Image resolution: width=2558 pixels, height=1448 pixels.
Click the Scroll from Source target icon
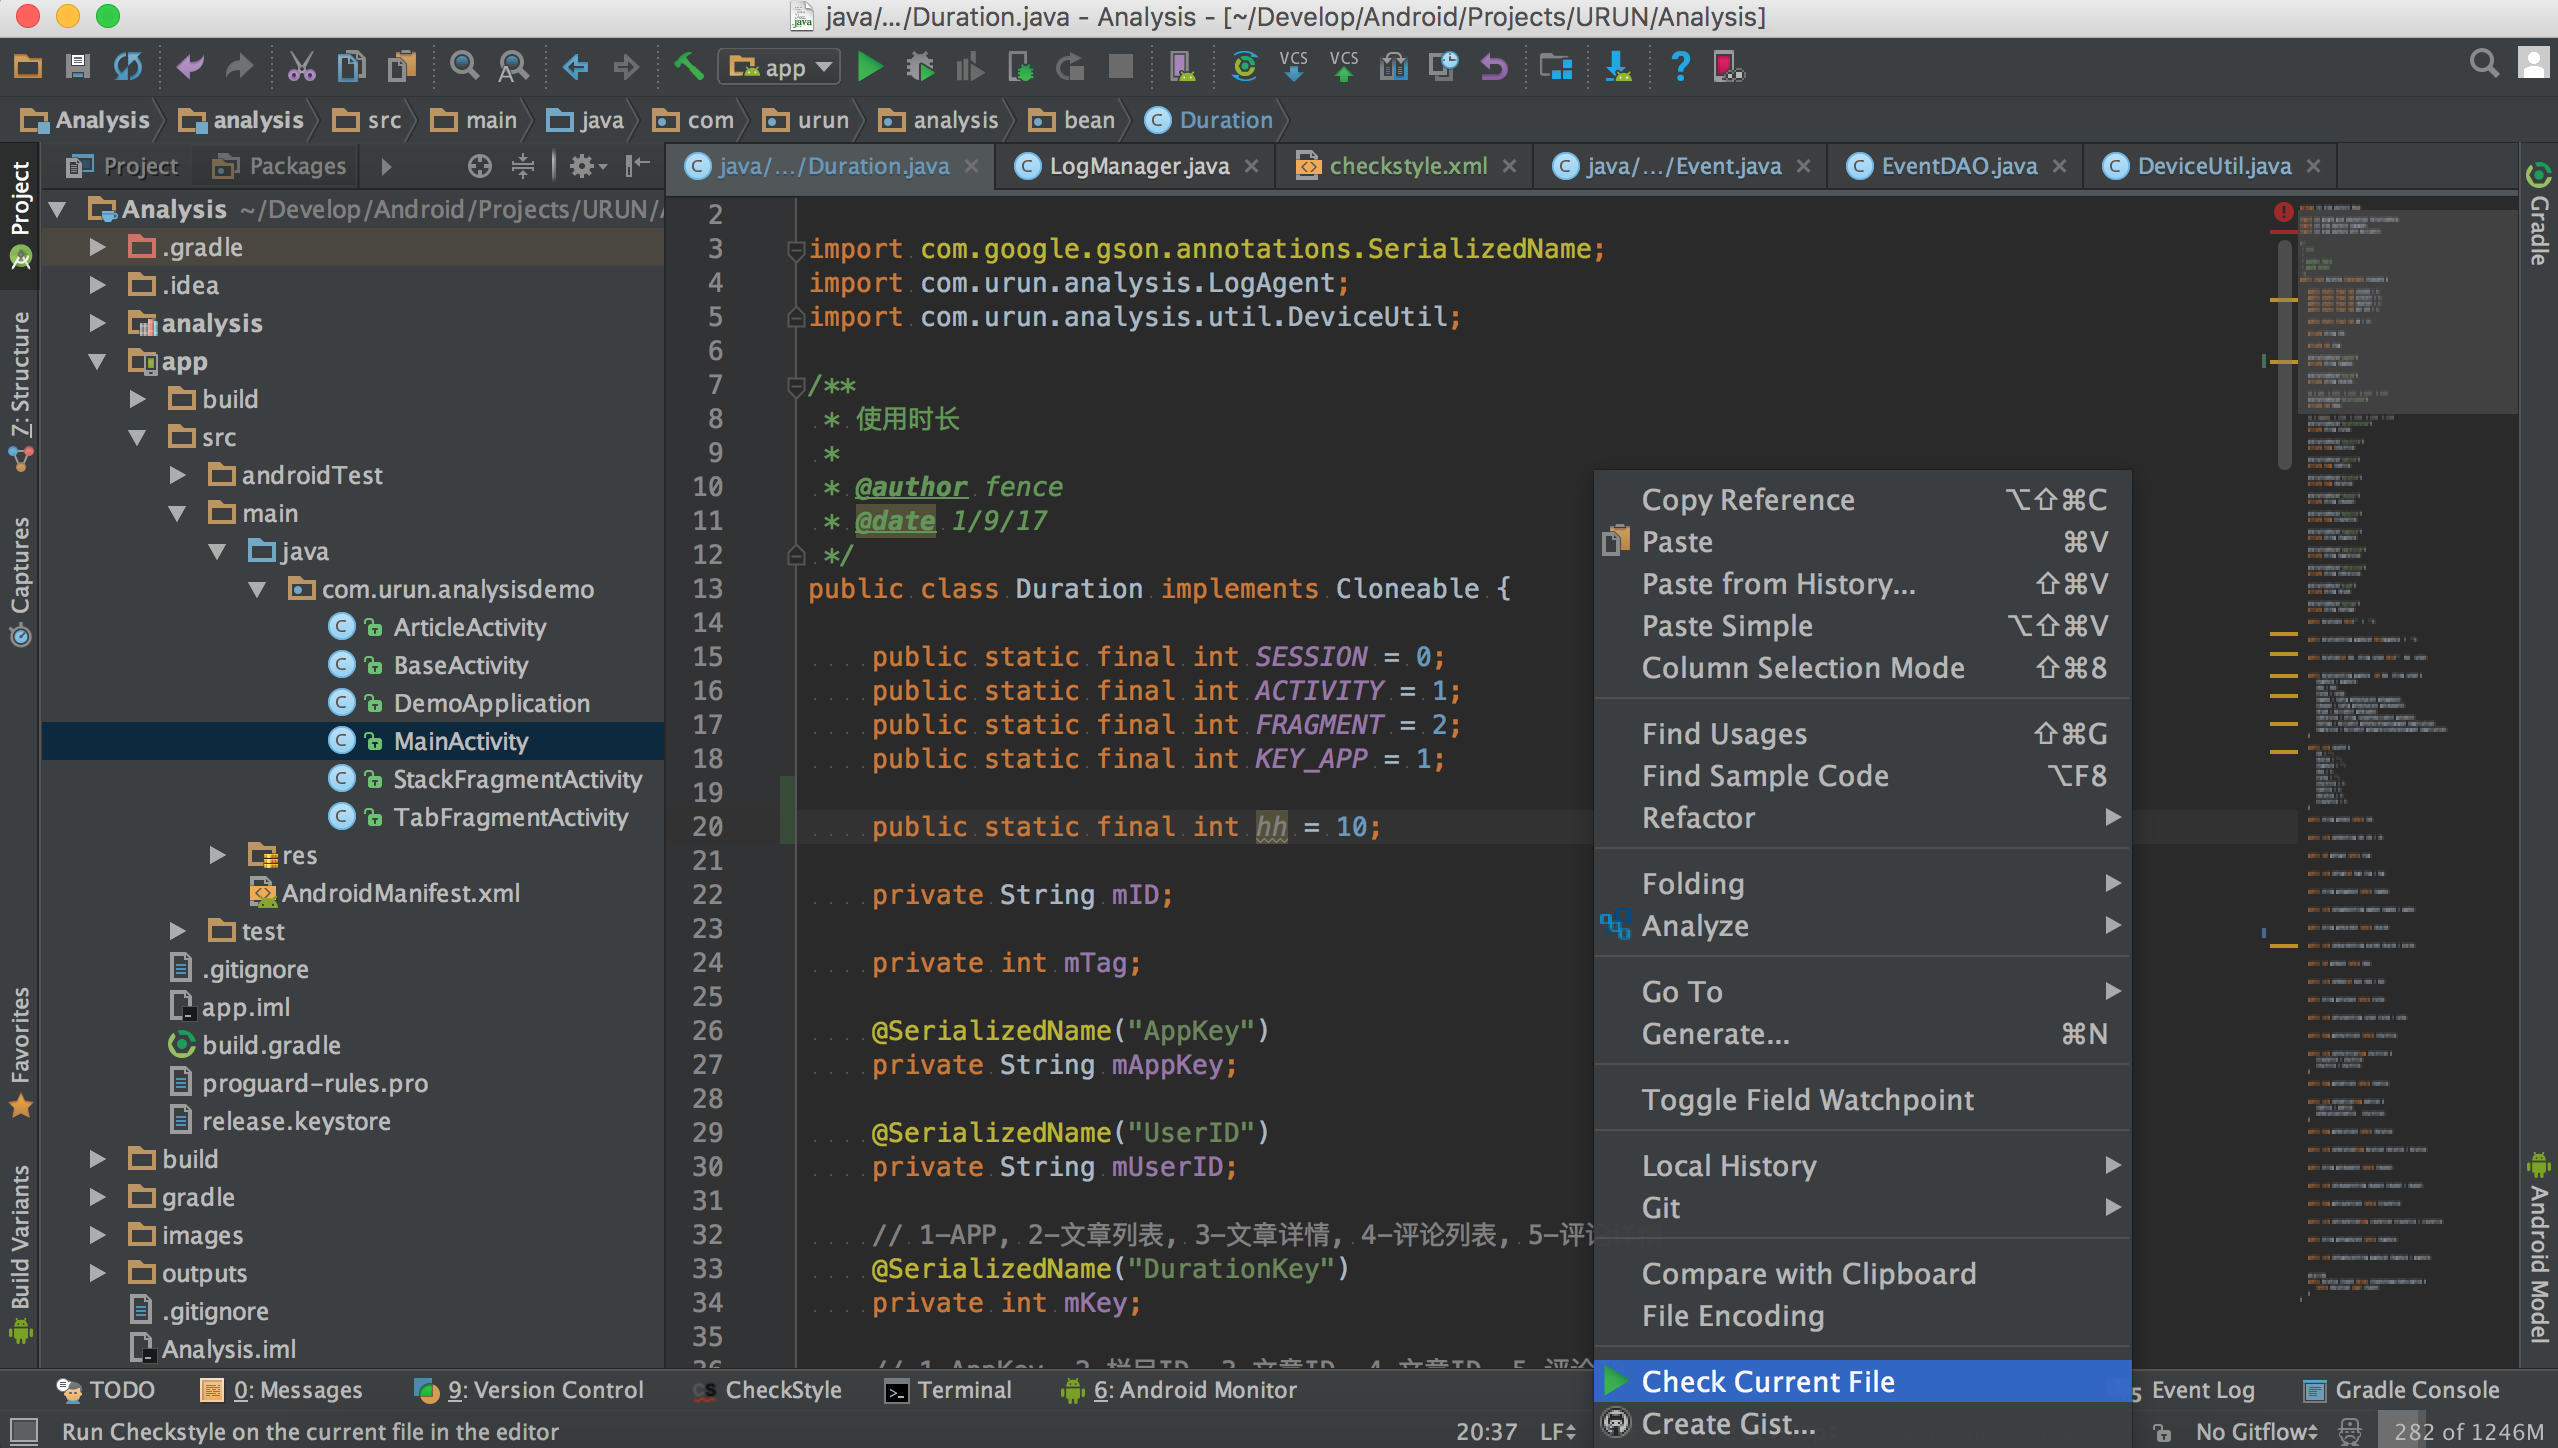(480, 166)
